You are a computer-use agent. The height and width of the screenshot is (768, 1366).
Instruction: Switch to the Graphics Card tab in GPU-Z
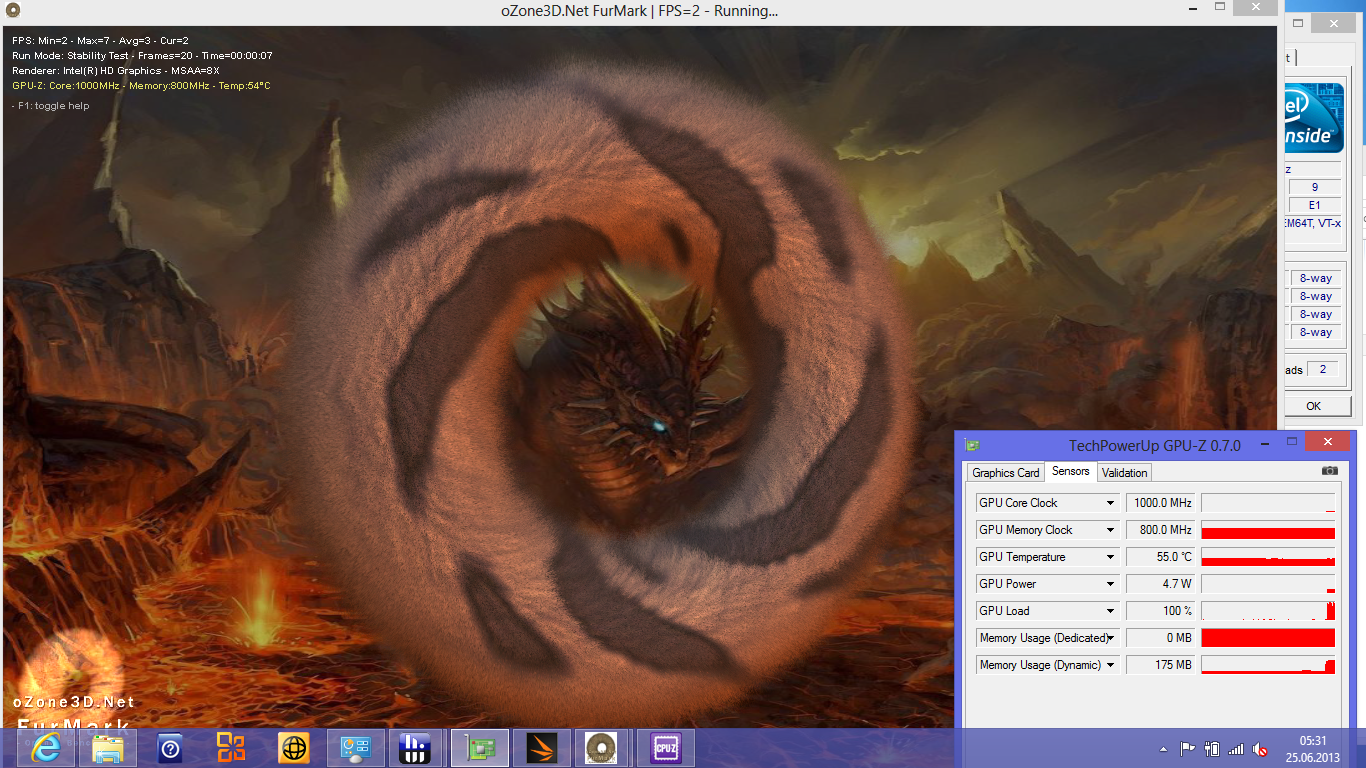[1006, 473]
